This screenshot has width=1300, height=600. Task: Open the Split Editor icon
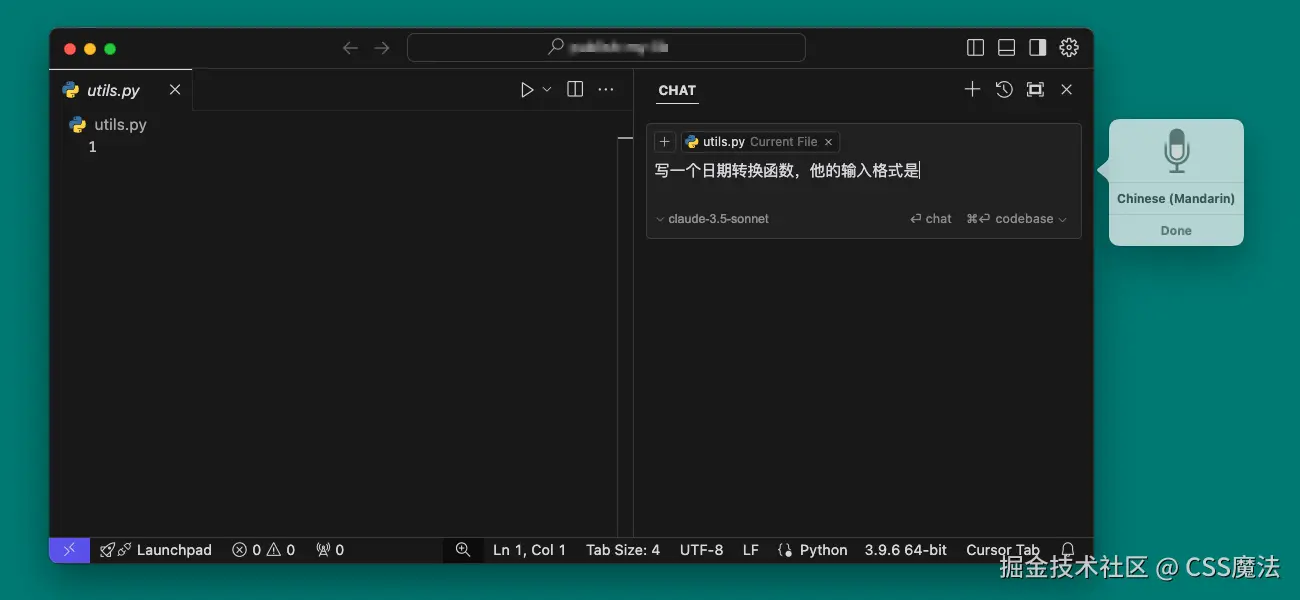[574, 89]
